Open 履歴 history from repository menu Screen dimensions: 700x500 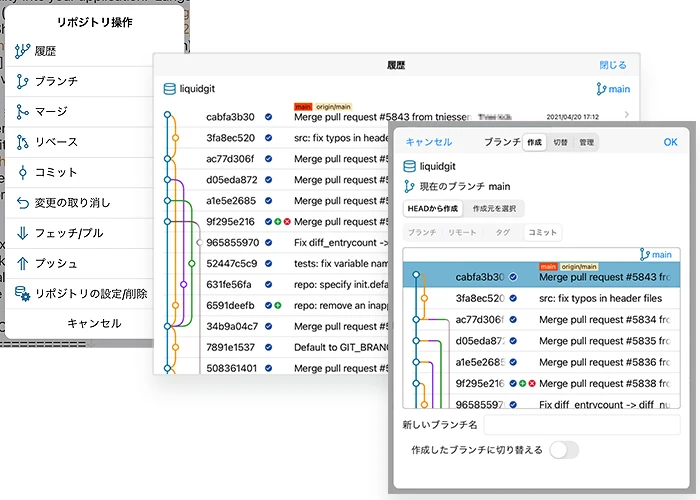pos(80,51)
